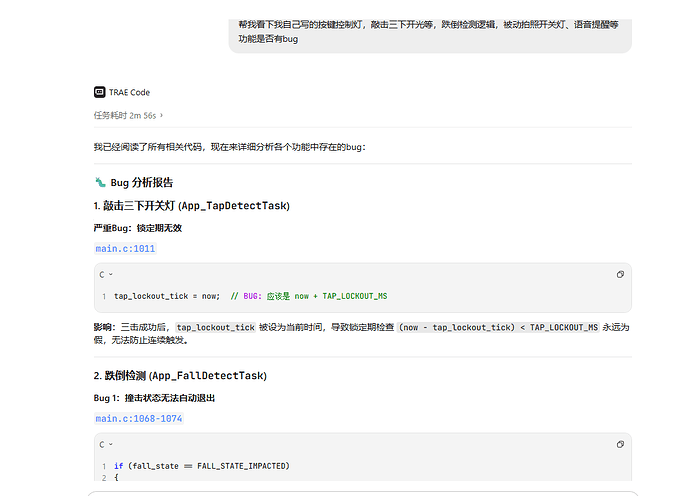
Task: Click the bug icon beside Bug 分析报告
Action: point(100,182)
